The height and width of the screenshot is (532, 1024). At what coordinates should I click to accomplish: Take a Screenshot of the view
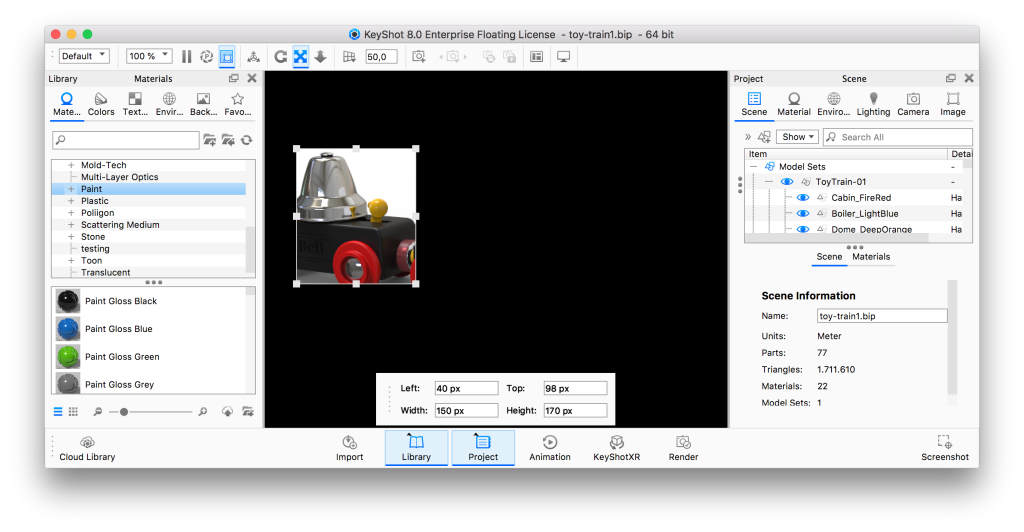pyautogui.click(x=944, y=447)
